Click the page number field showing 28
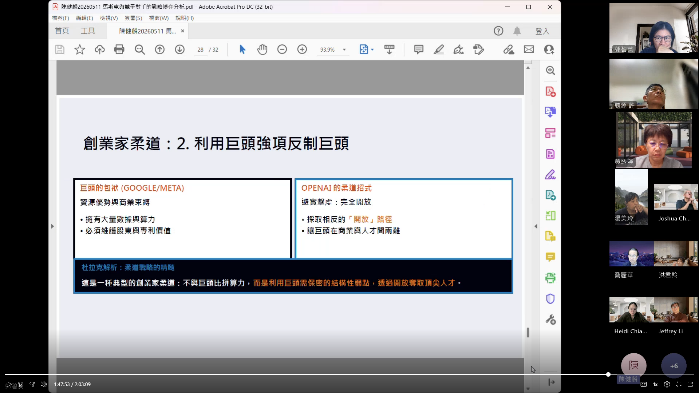This screenshot has height=393, width=699. 200,50
